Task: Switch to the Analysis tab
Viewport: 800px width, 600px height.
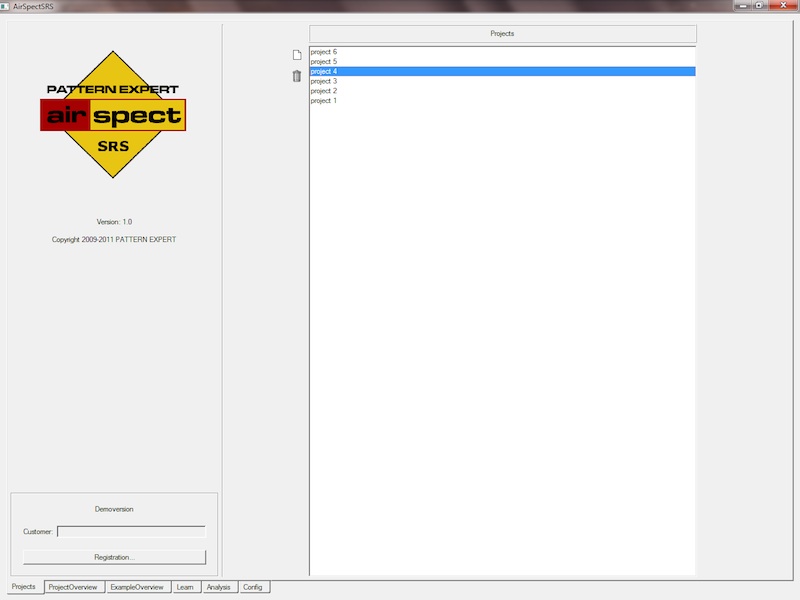Action: [x=218, y=587]
